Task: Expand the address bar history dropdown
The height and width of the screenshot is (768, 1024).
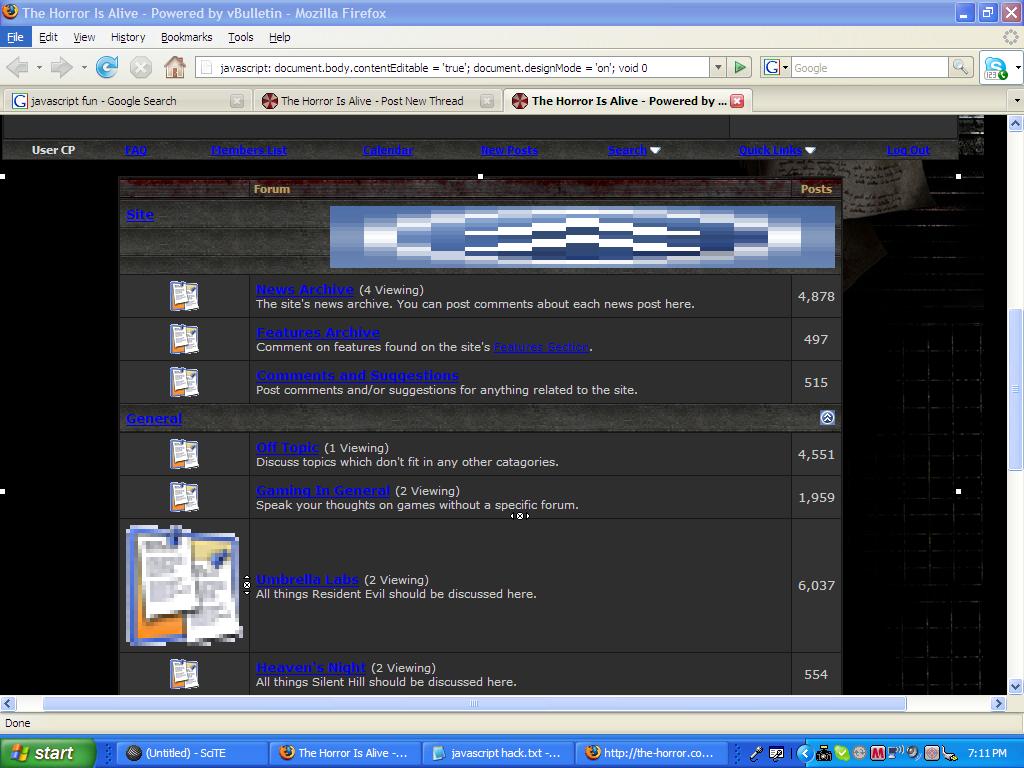Action: point(717,67)
